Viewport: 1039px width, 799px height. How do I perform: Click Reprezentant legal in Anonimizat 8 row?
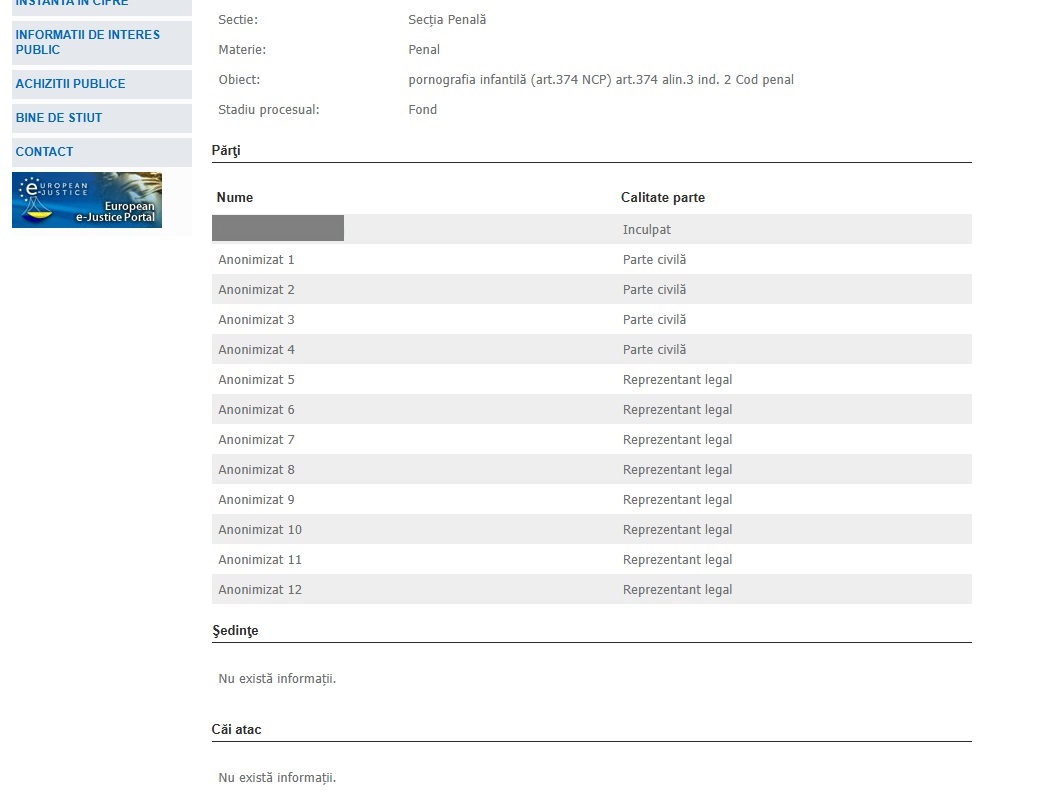(x=677, y=470)
